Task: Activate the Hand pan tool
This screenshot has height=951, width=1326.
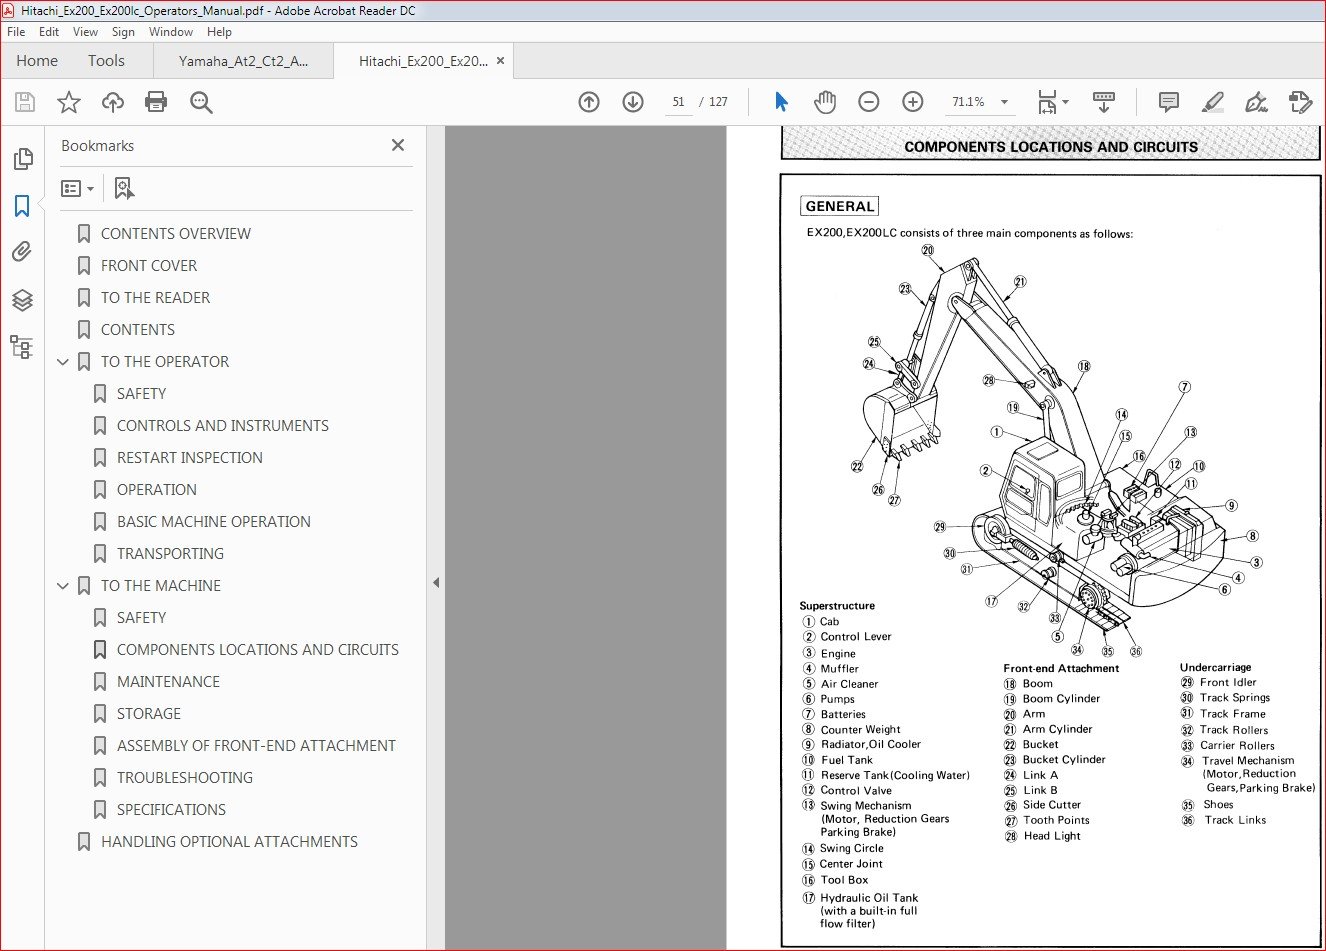Action: 825,102
